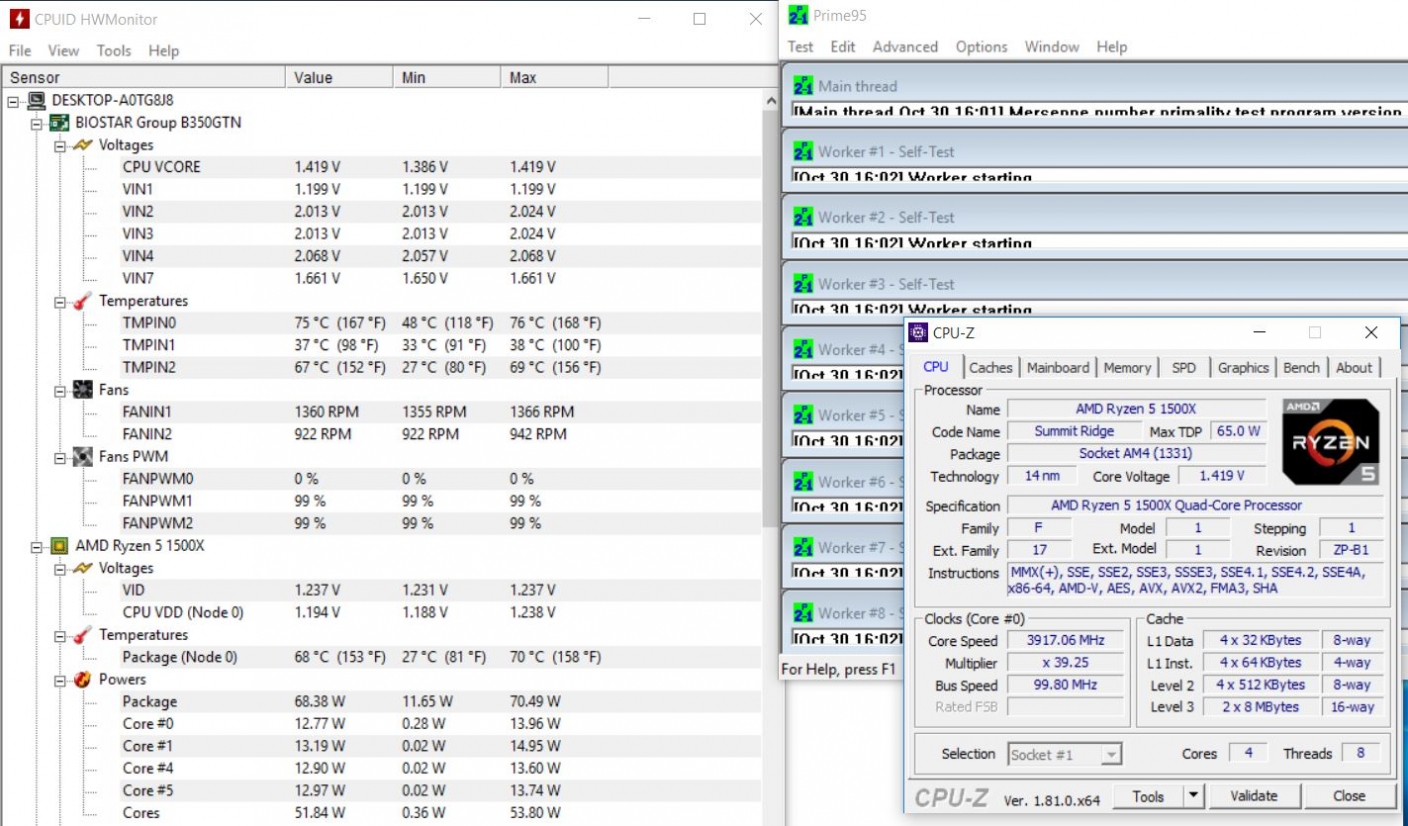This screenshot has height=826, width=1408.
Task: Click the Powers flame icon
Action: point(84,679)
